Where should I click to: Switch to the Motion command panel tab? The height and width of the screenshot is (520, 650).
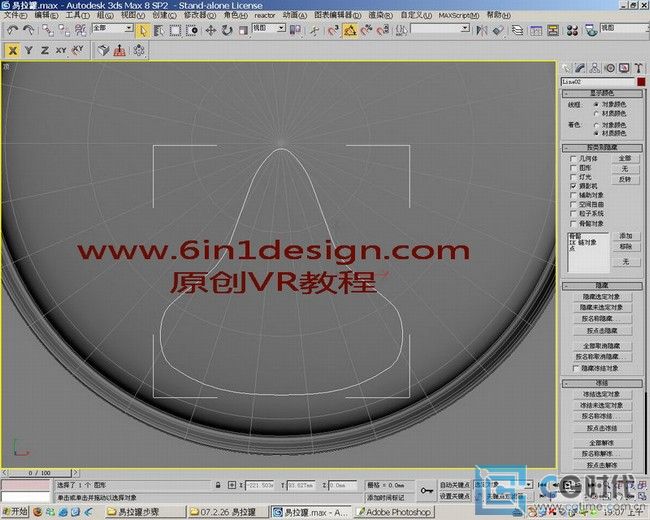pyautogui.click(x=609, y=68)
